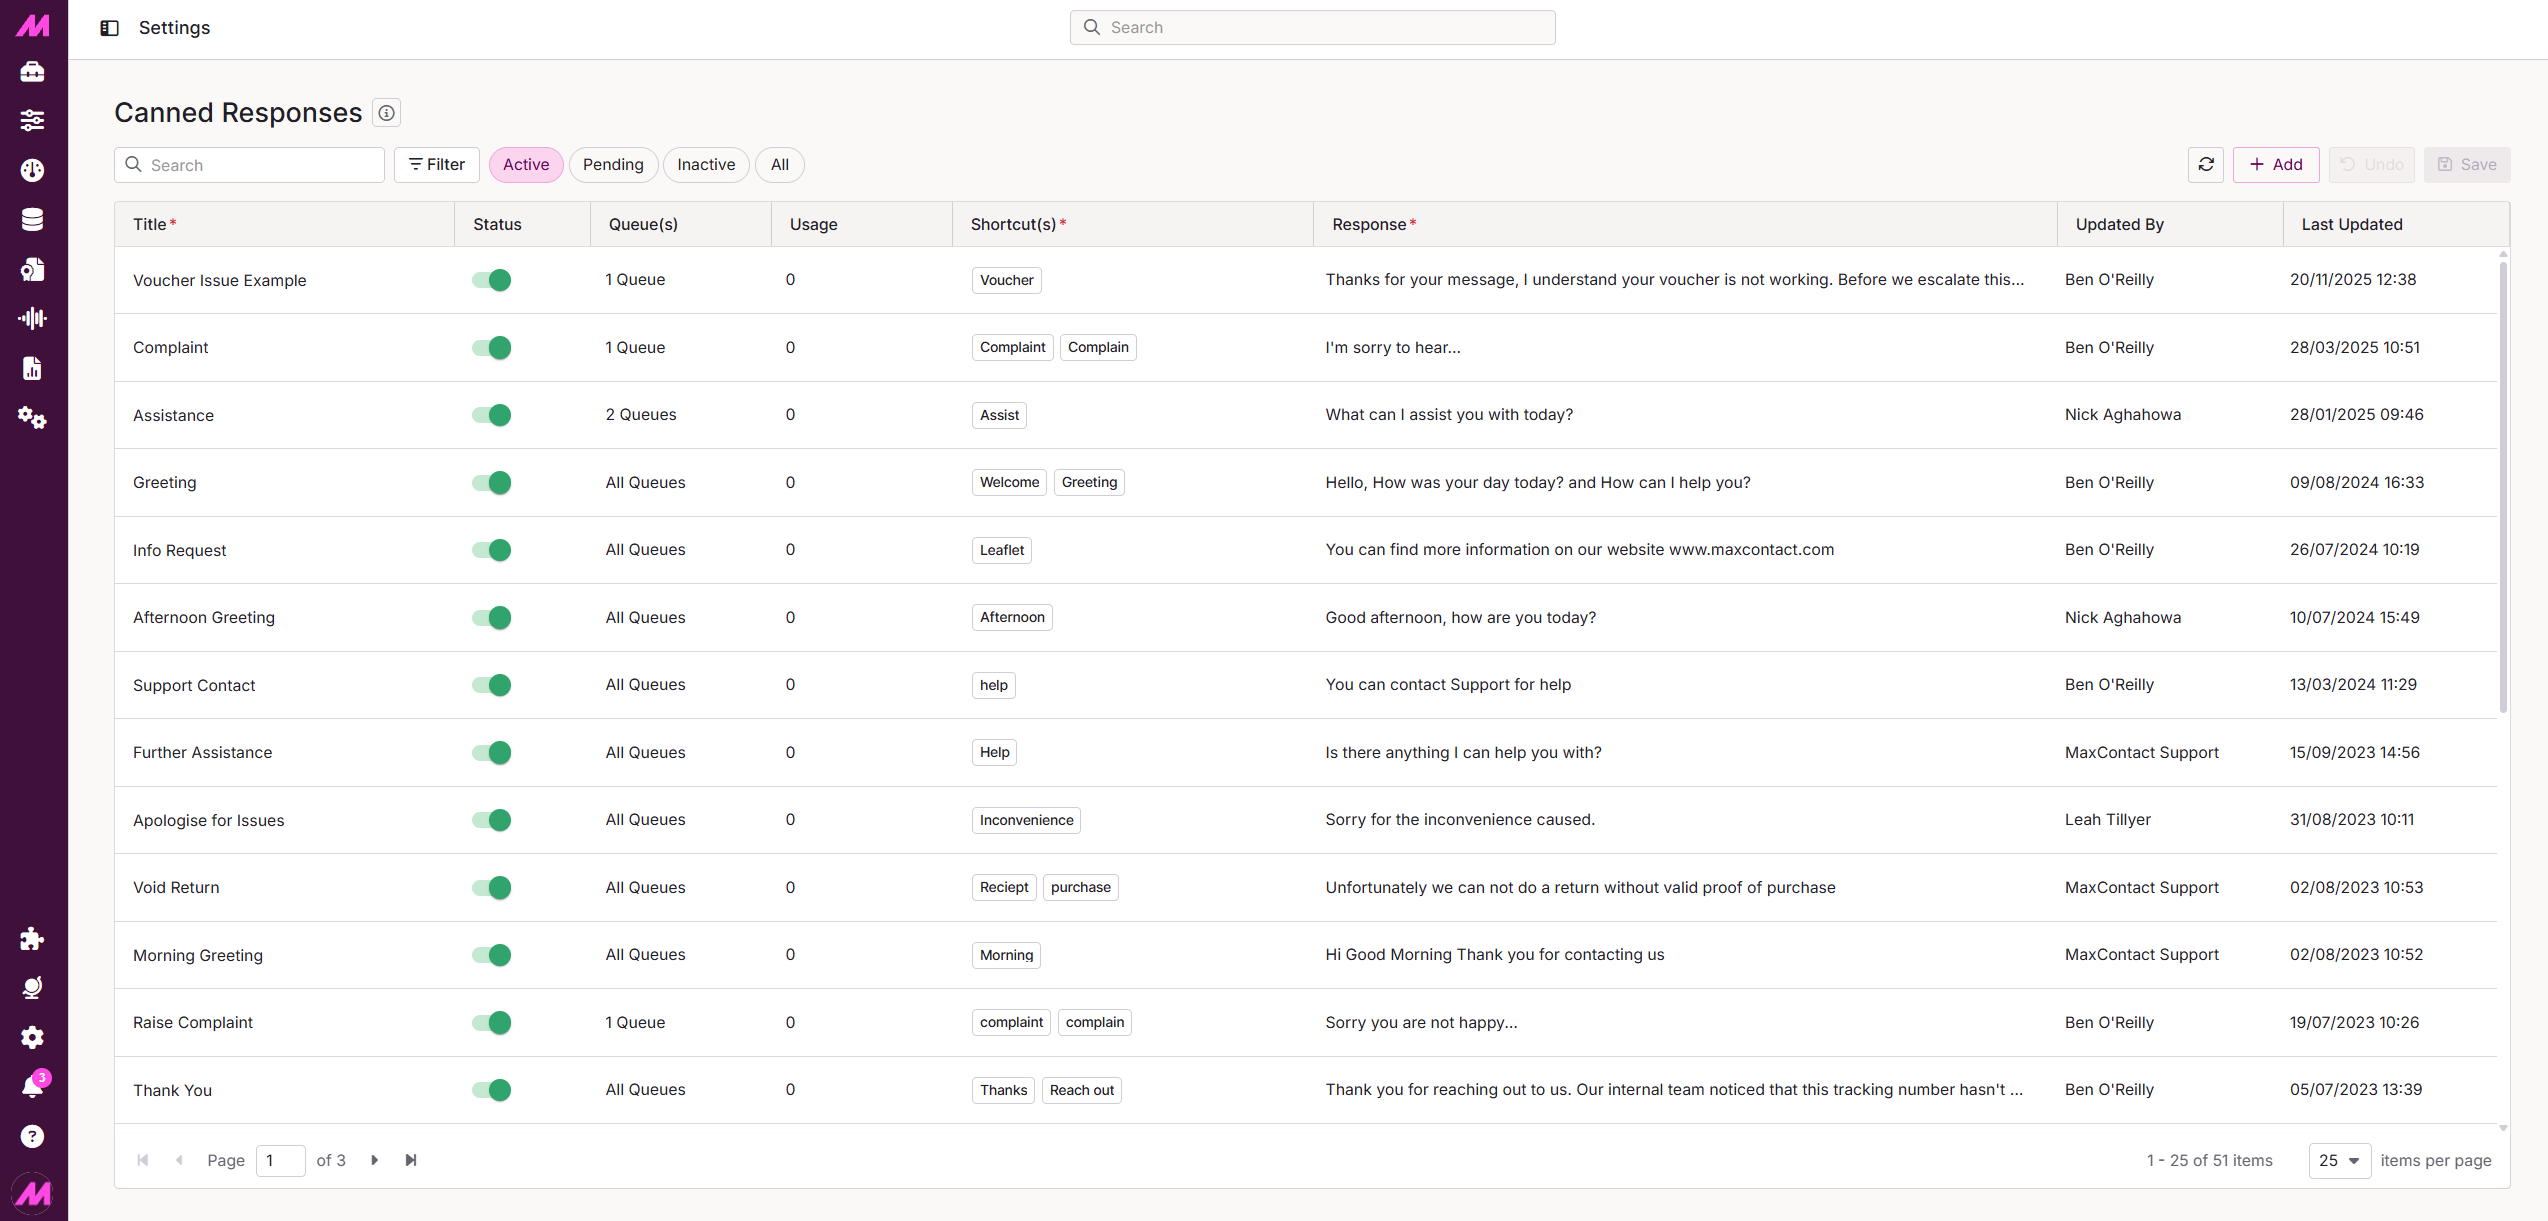Open the audio waveform sidebar icon
This screenshot has width=2548, height=1221.
[x=33, y=319]
